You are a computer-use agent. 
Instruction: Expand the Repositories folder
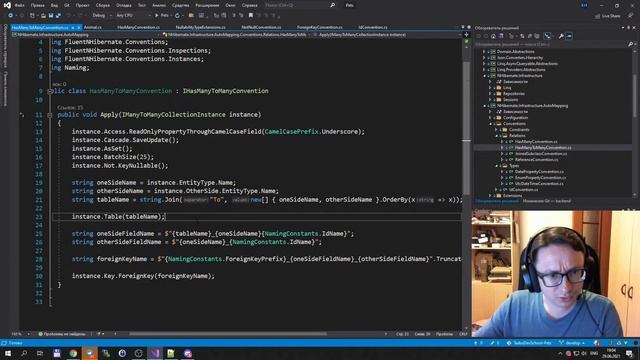490,93
